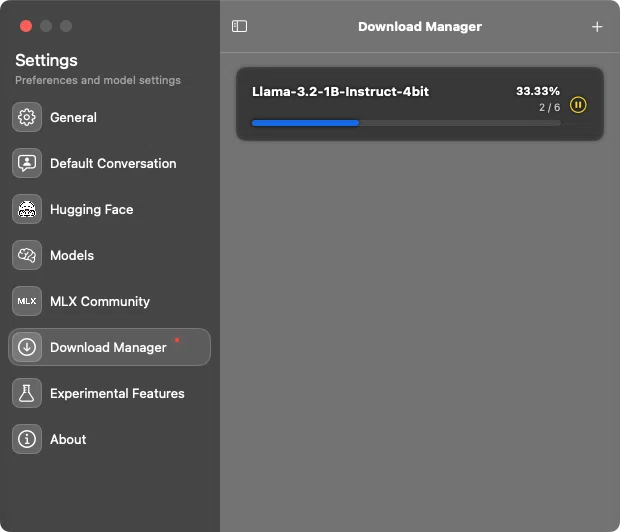Select Download Manager in the sidebar
Image resolution: width=620 pixels, height=532 pixels.
pos(110,347)
